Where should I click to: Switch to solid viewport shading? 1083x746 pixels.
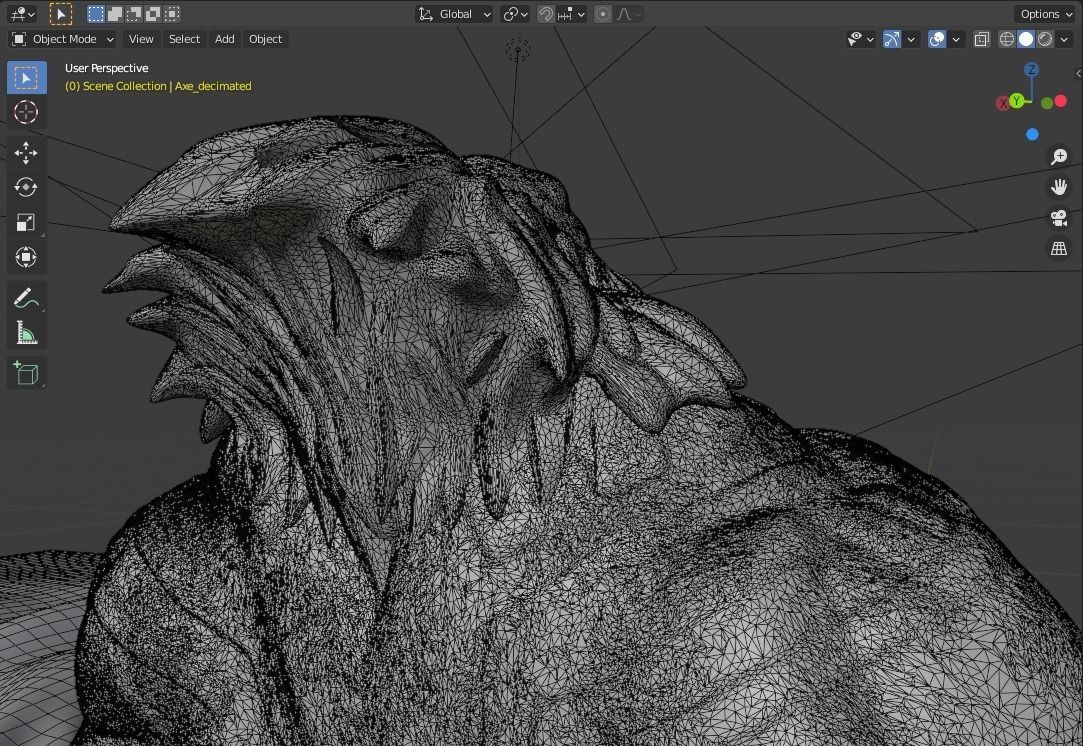(1026, 39)
